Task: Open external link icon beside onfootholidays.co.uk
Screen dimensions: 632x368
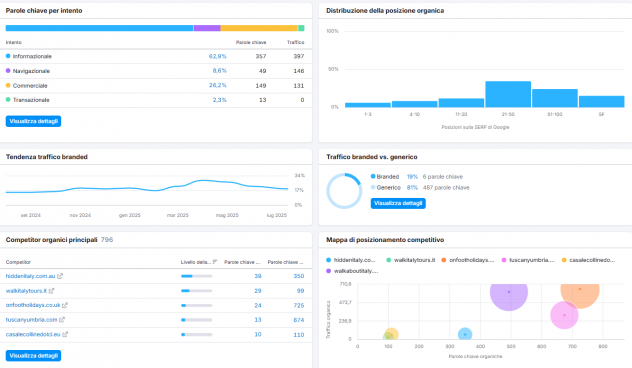Action: click(64, 305)
